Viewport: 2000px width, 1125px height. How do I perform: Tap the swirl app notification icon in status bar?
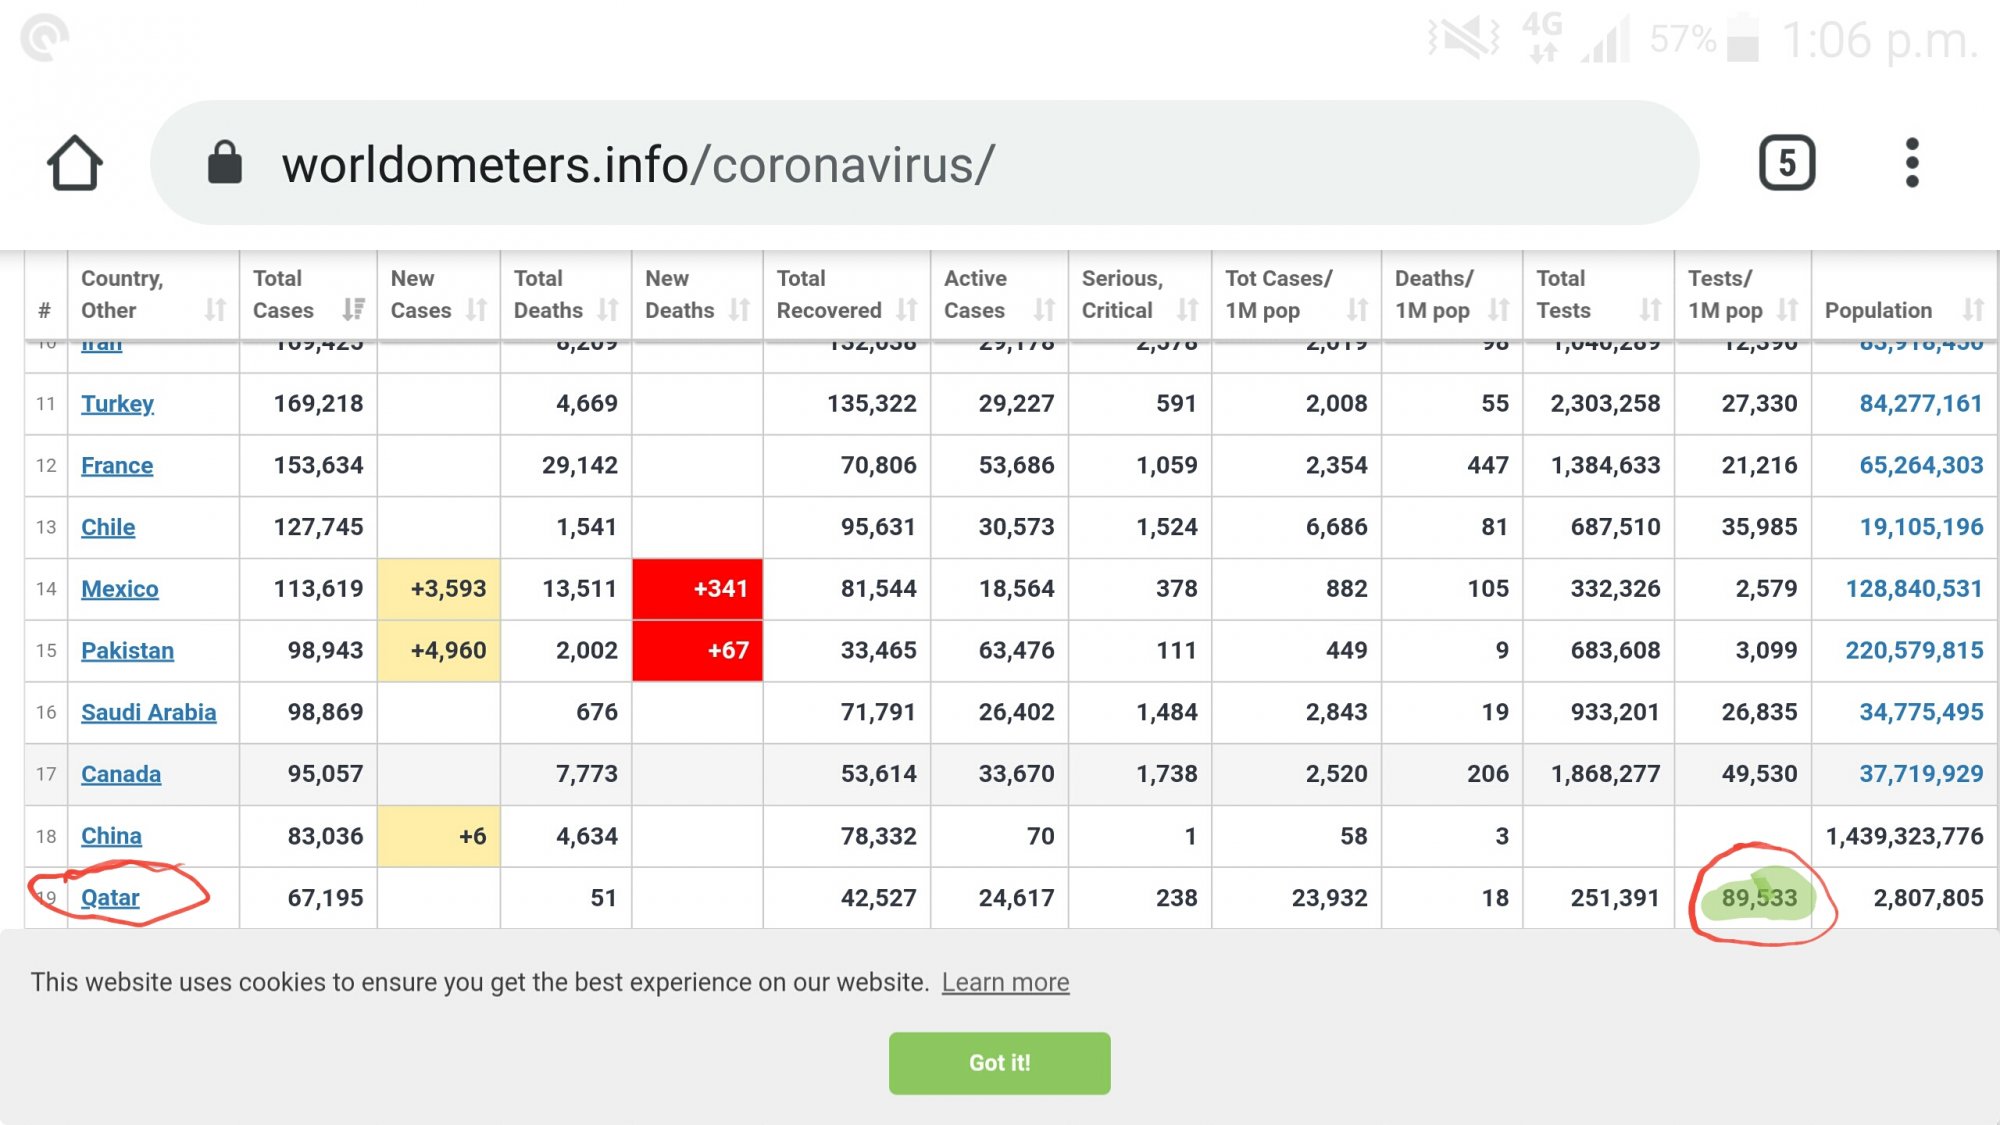click(45, 38)
